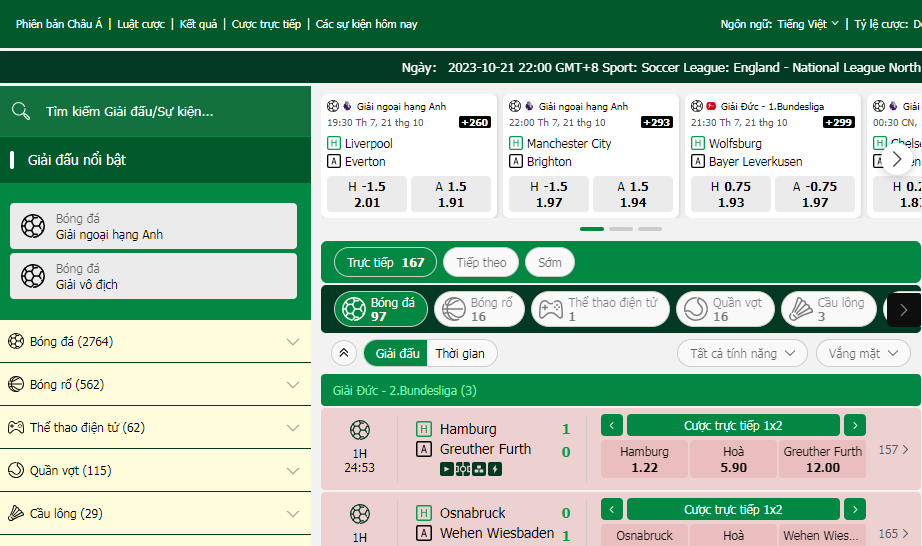This screenshot has height=546, width=922.
Task: Switch to the Quần vợt 16 sport tab
Action: click(x=725, y=309)
